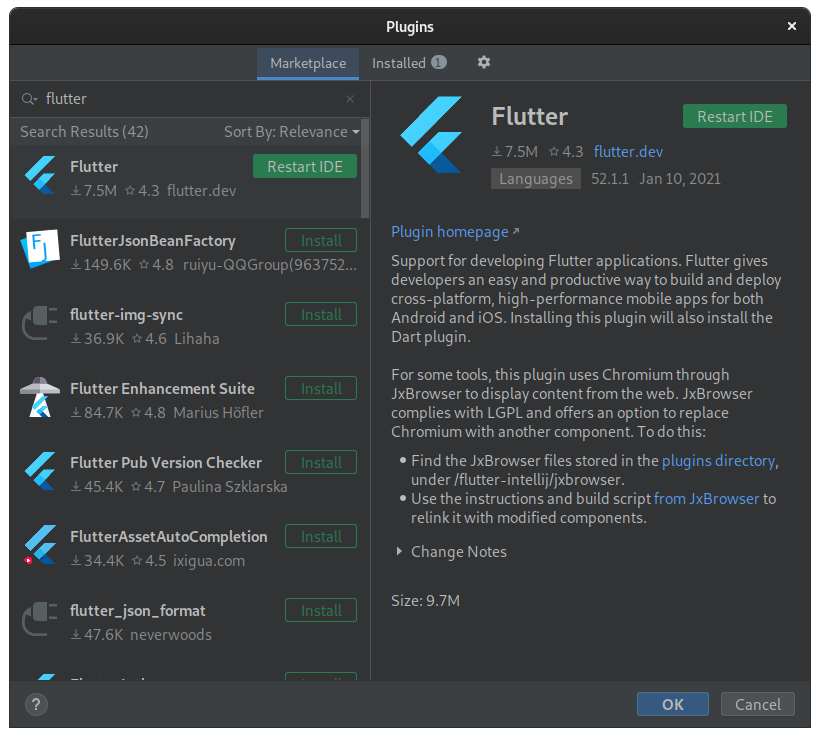Image resolution: width=820 pixels, height=737 pixels.
Task: Click vendor name neverwoods
Action: (170, 635)
